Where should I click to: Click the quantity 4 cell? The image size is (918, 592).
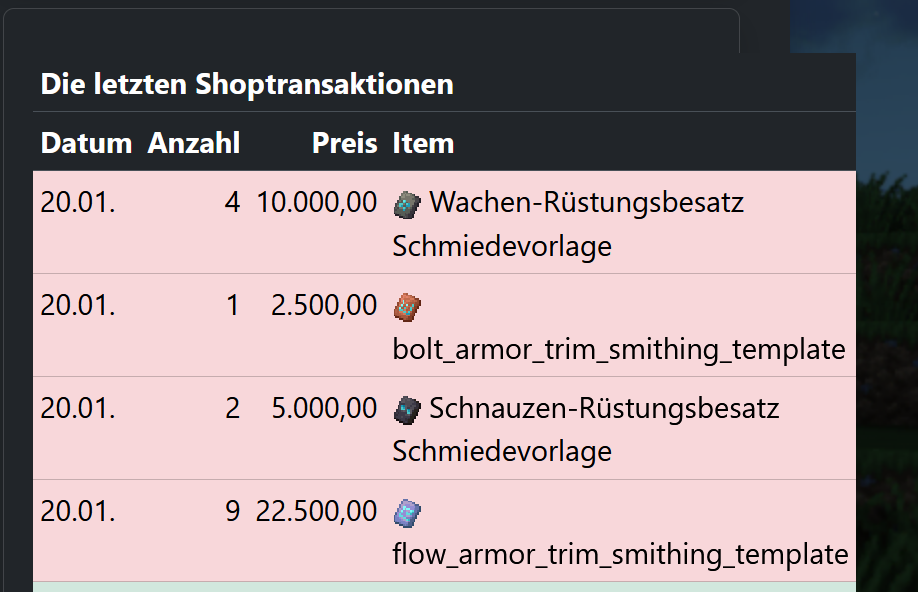tap(232, 203)
